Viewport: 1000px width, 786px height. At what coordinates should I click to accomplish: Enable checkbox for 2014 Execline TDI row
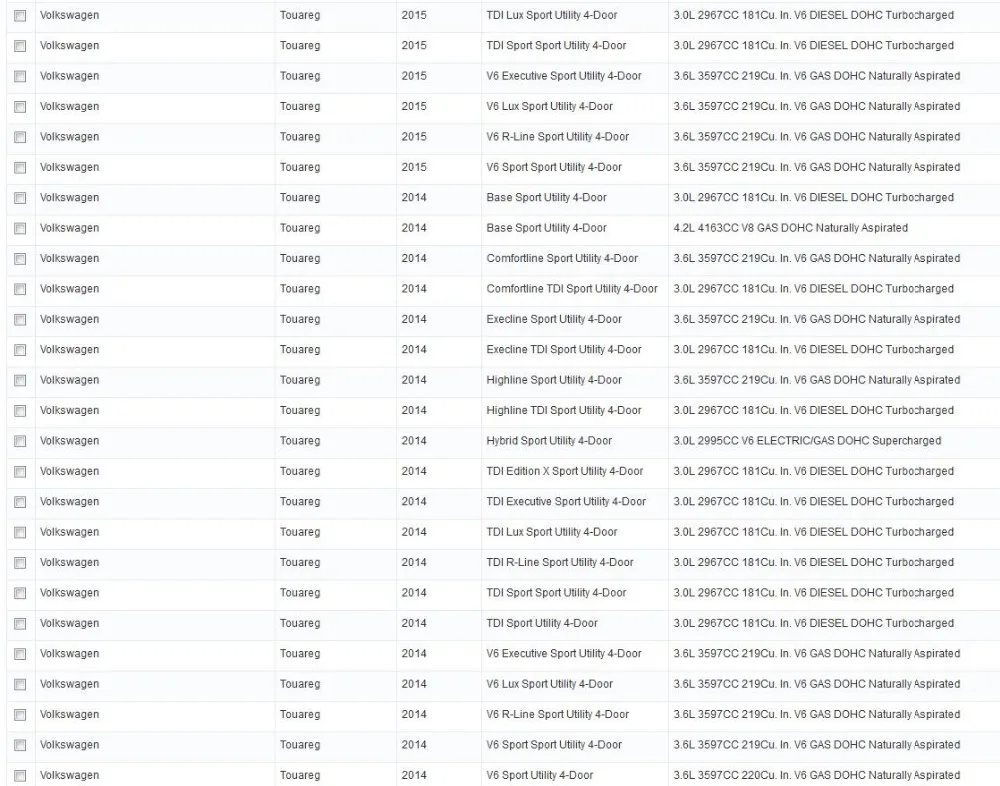(20, 350)
